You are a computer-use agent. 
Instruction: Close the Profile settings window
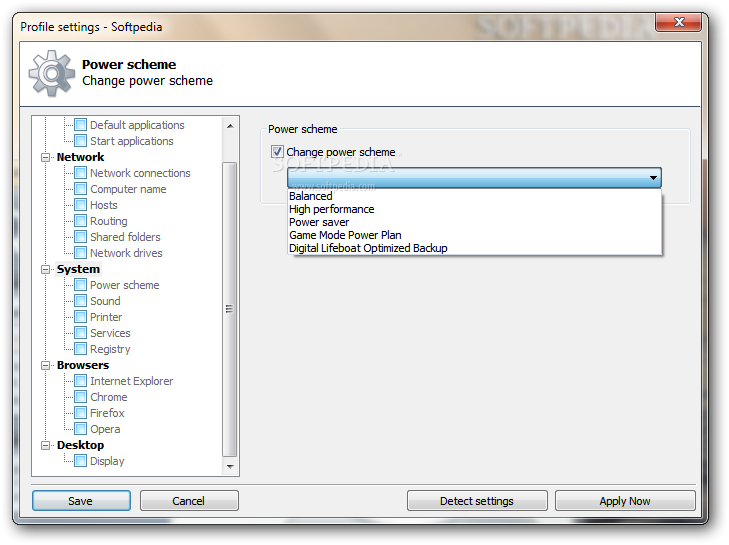(678, 22)
